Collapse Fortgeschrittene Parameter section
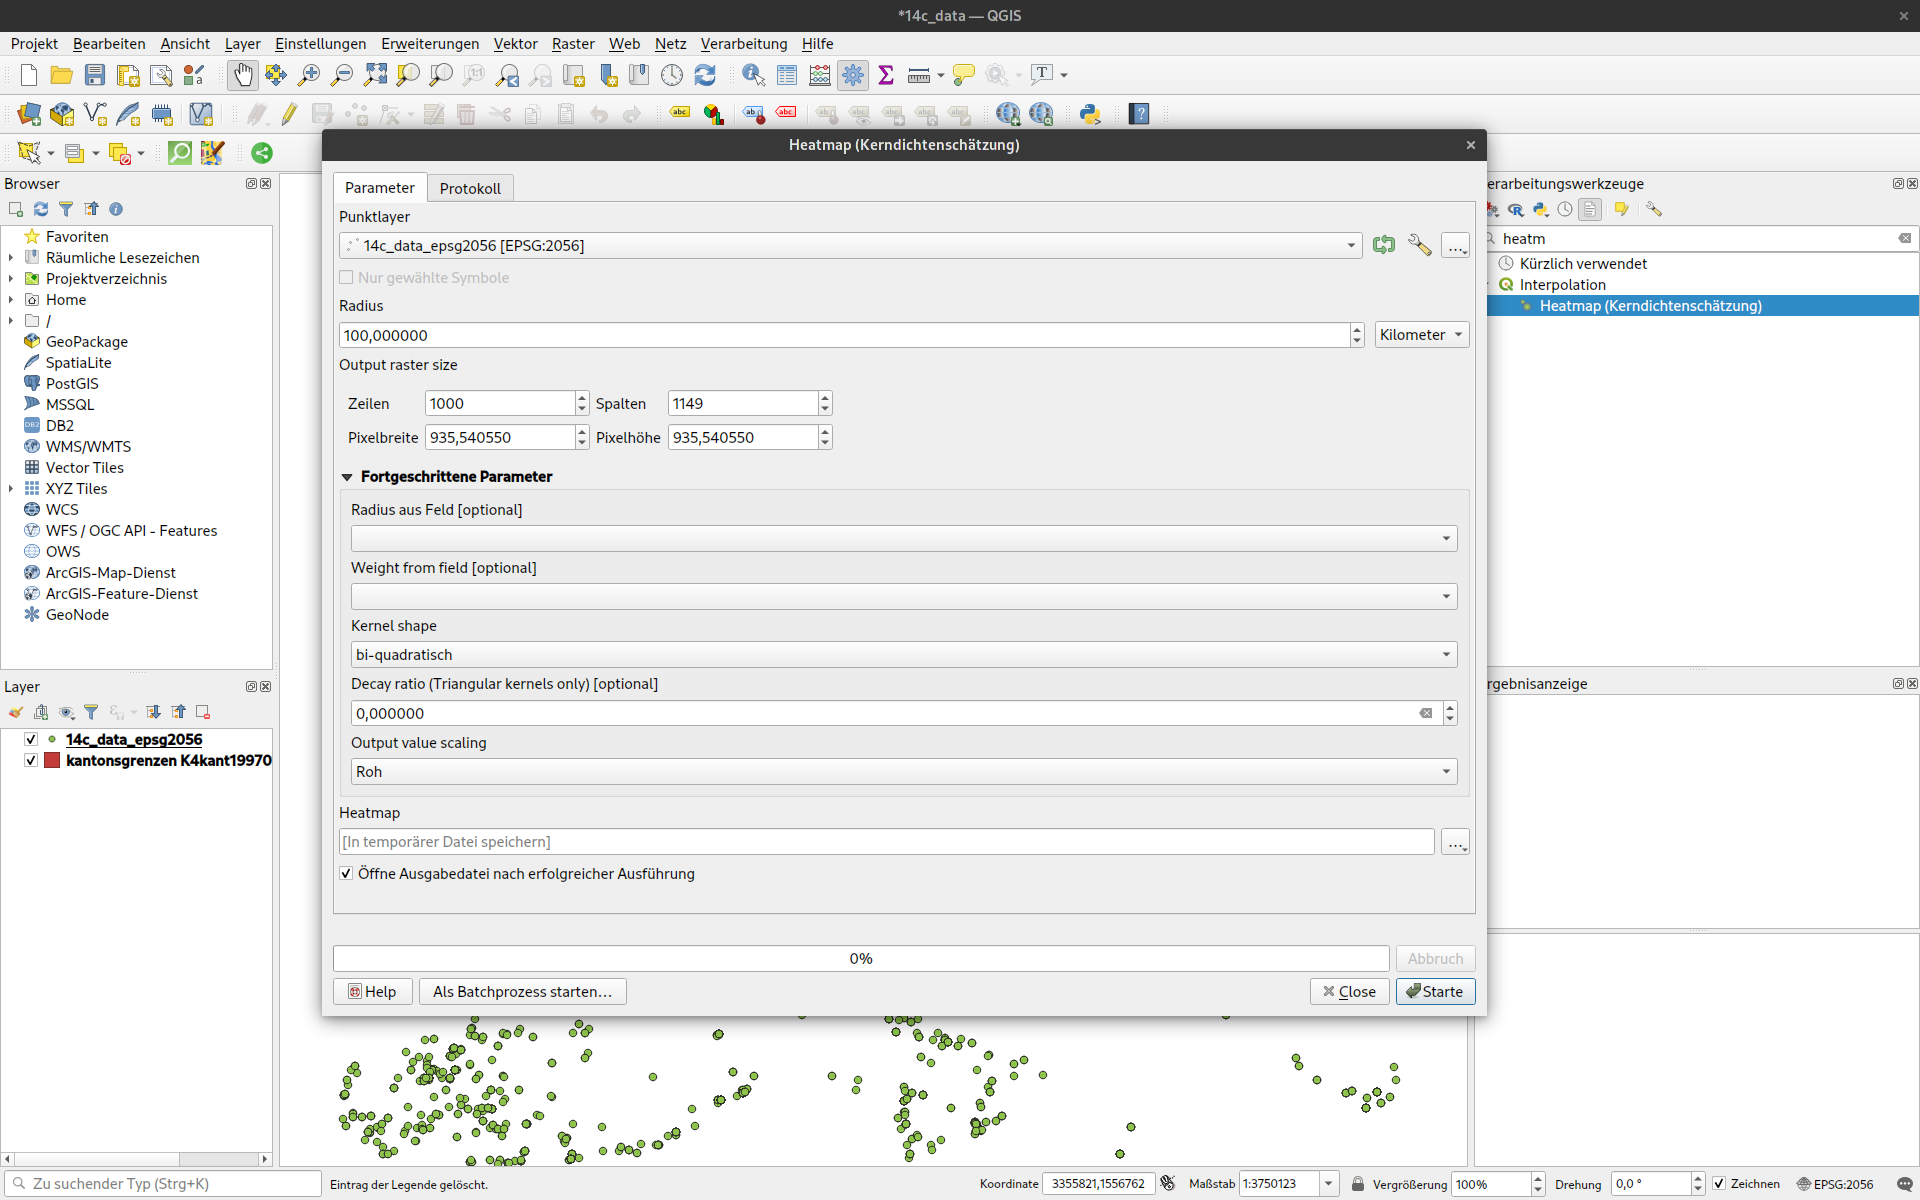This screenshot has height=1200, width=1920. tap(347, 477)
